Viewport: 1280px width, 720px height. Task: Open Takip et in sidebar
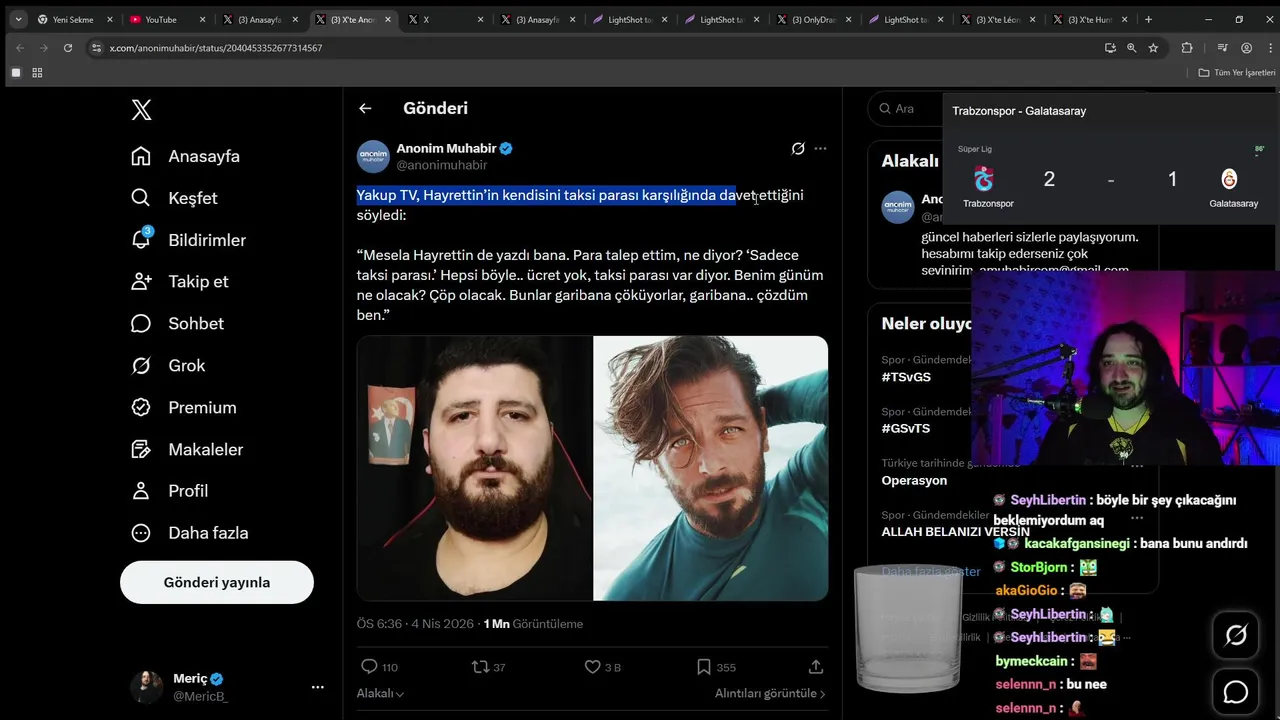coord(180,281)
